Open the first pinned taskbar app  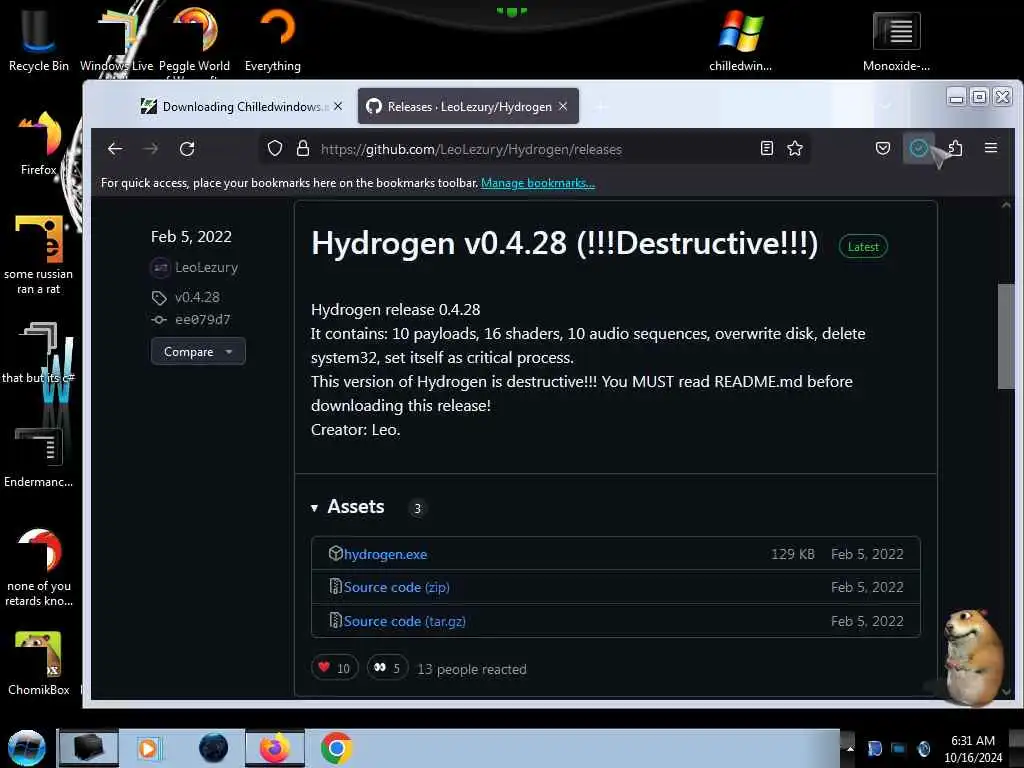pos(89,748)
